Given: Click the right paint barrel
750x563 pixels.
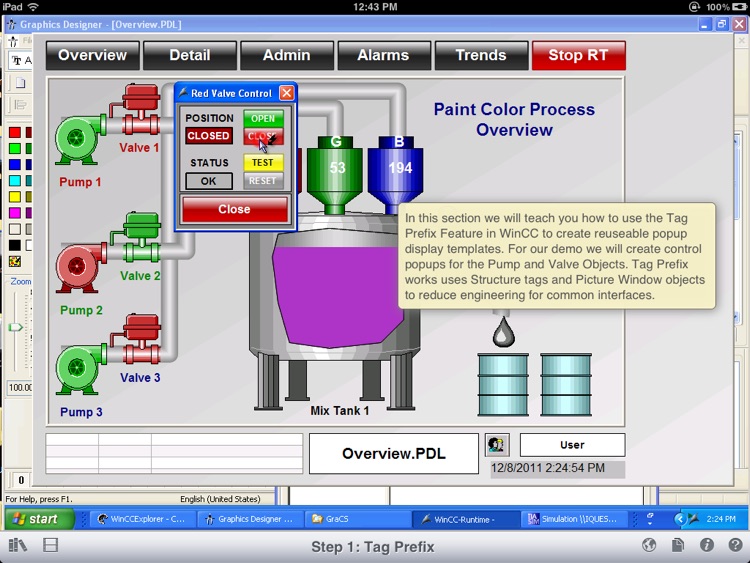Looking at the screenshot, I should click(566, 385).
